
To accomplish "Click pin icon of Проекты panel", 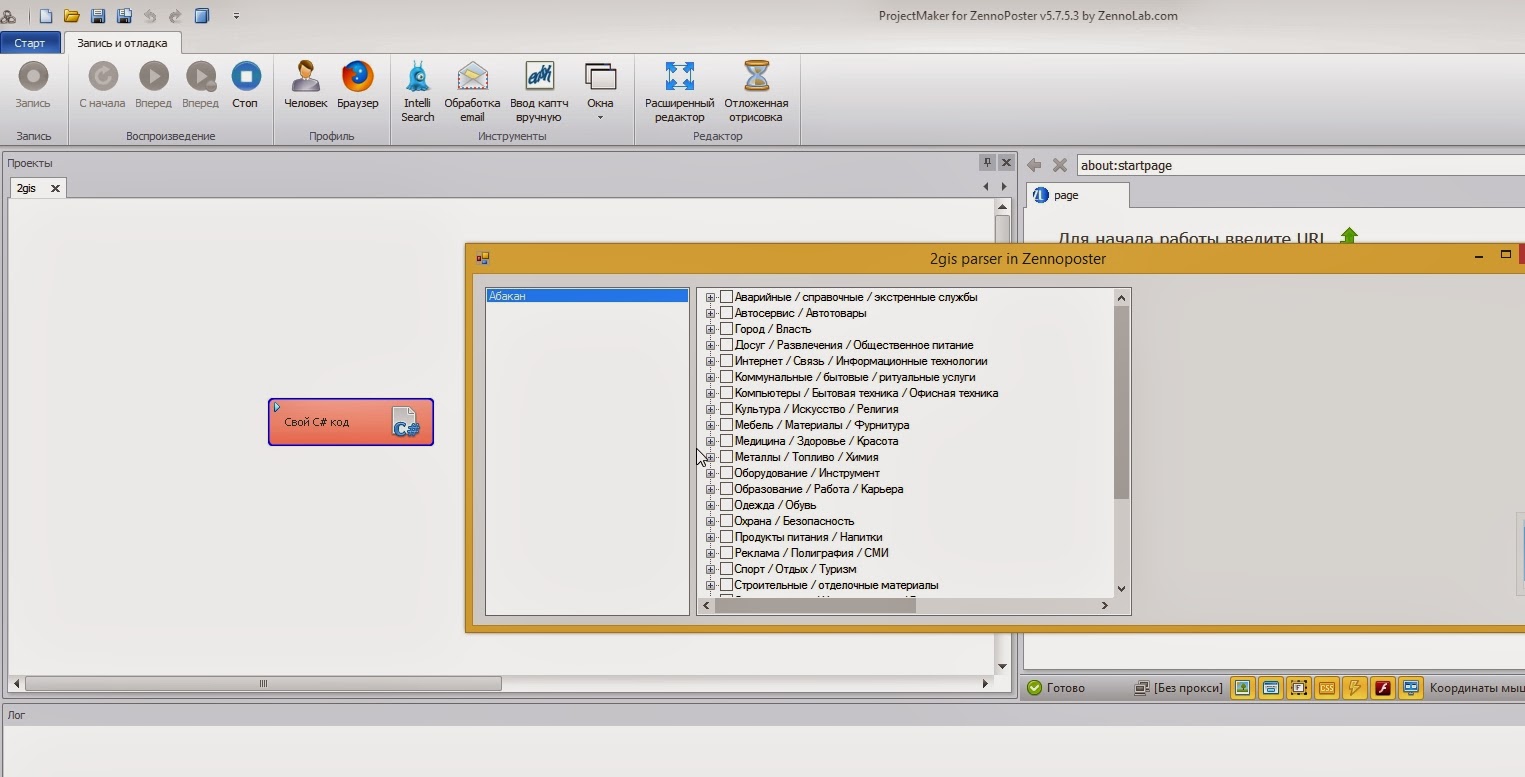I will (987, 162).
